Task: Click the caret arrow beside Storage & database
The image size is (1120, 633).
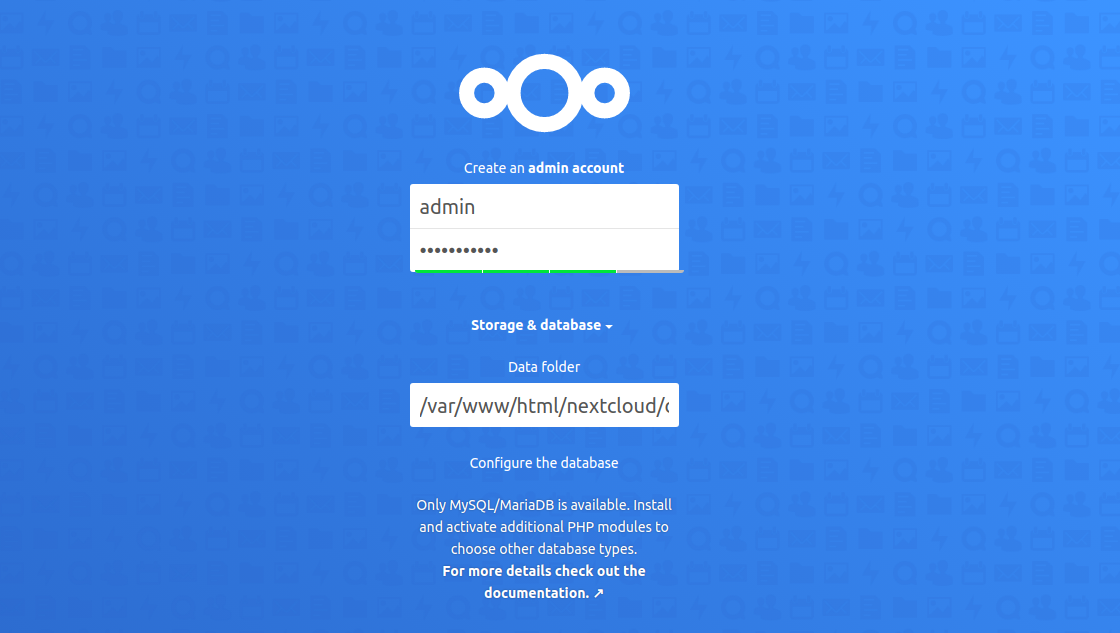Action: [x=609, y=327]
